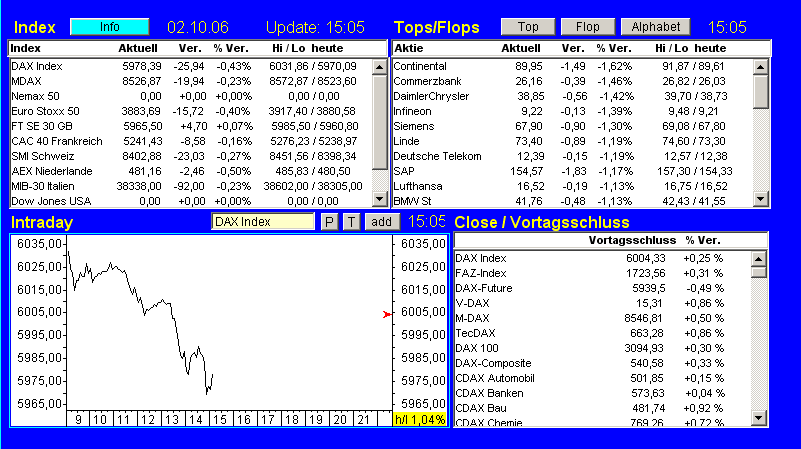This screenshot has height=449, width=801.
Task: Select the AEX Niederlande row
Action: click(x=191, y=171)
